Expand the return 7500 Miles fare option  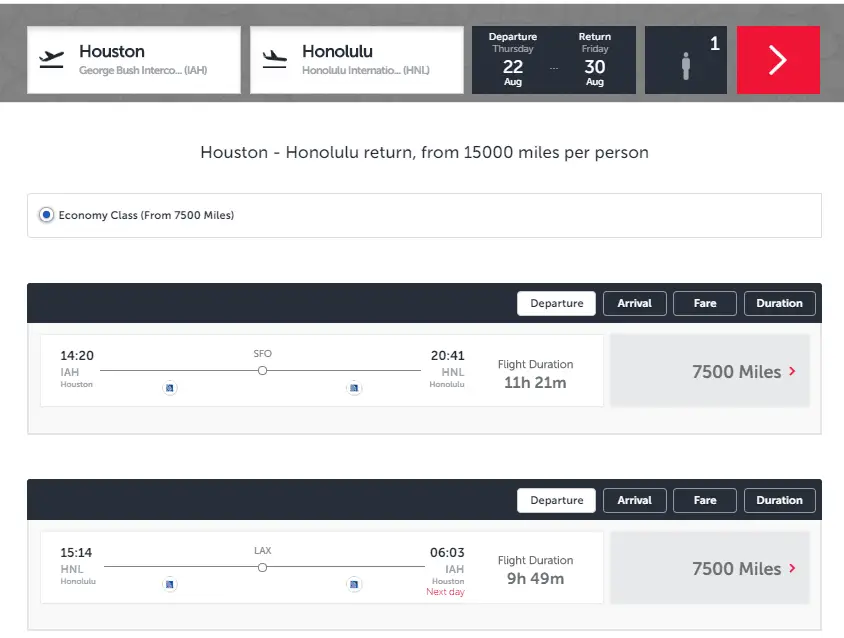tap(709, 569)
